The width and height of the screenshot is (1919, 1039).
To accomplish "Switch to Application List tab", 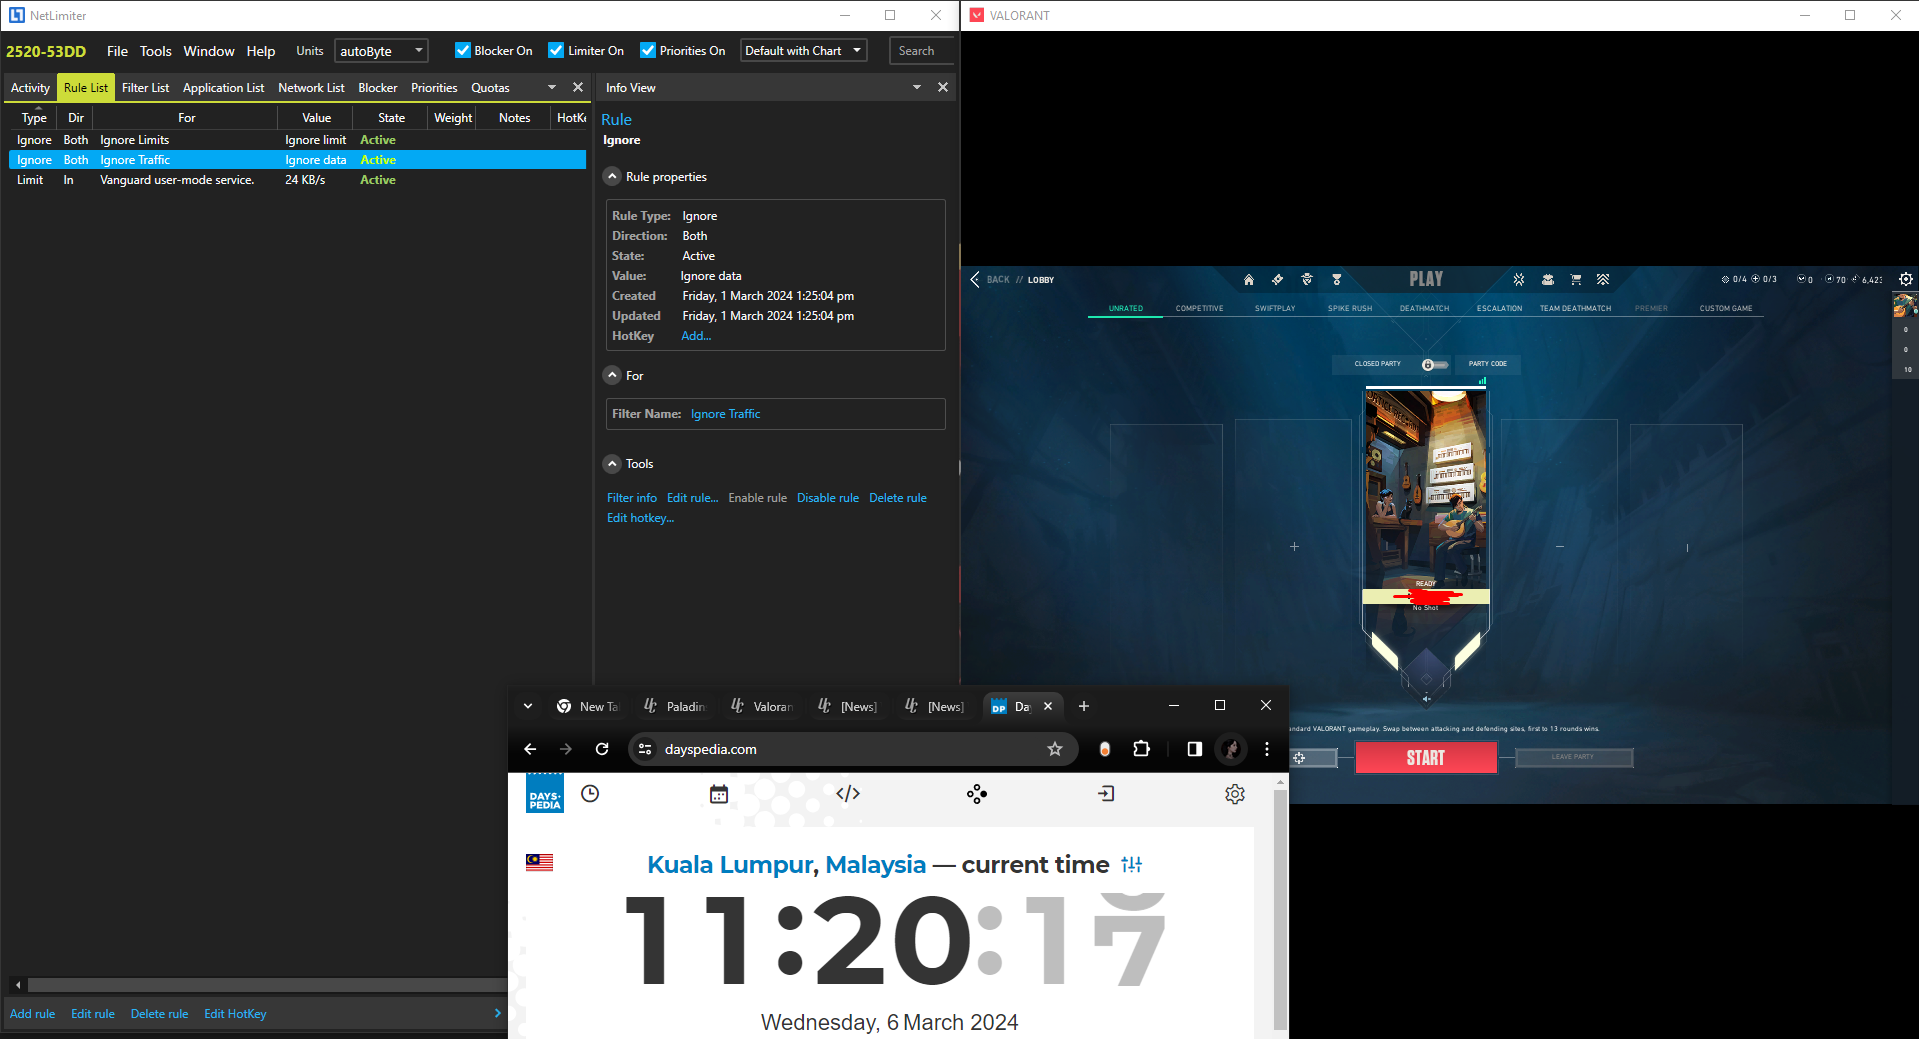I will coord(223,88).
